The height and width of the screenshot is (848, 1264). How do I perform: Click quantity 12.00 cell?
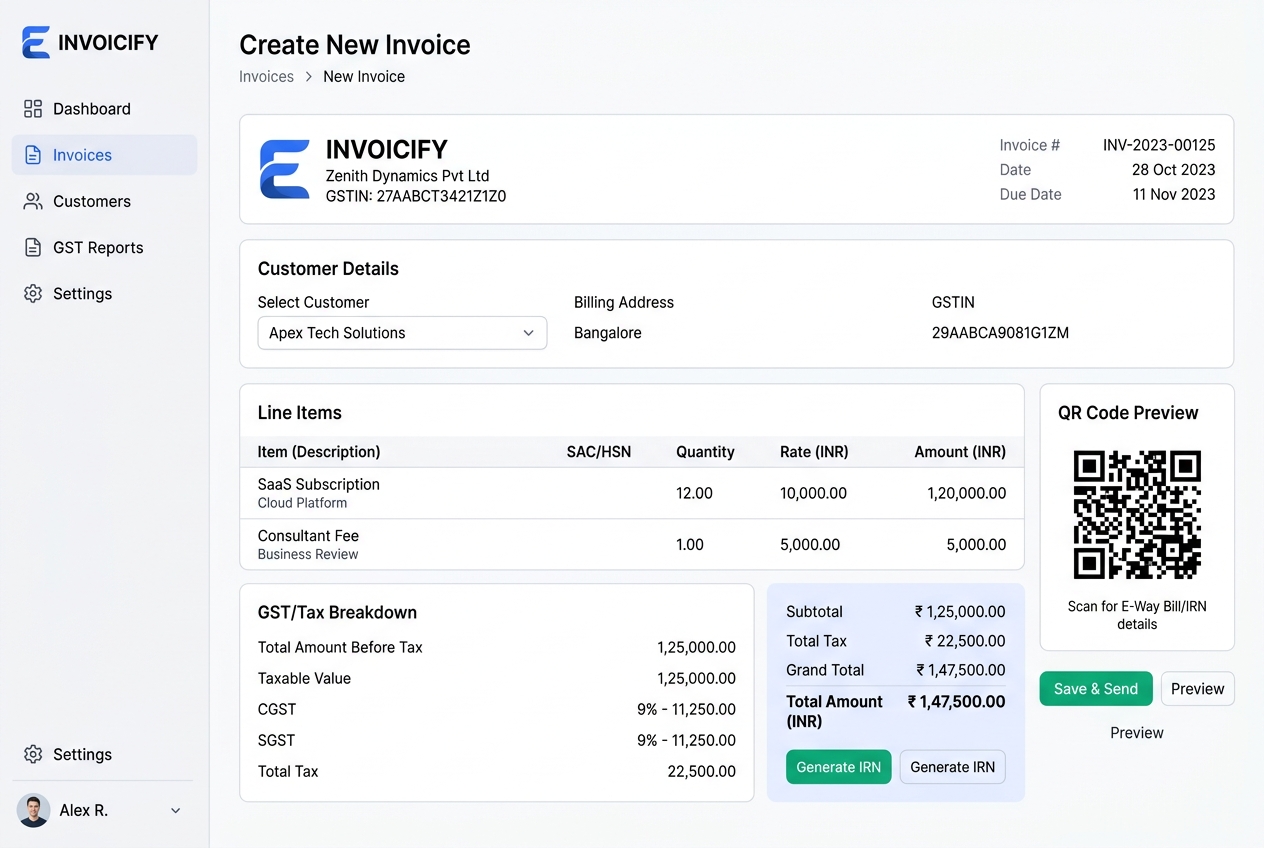[x=694, y=493]
